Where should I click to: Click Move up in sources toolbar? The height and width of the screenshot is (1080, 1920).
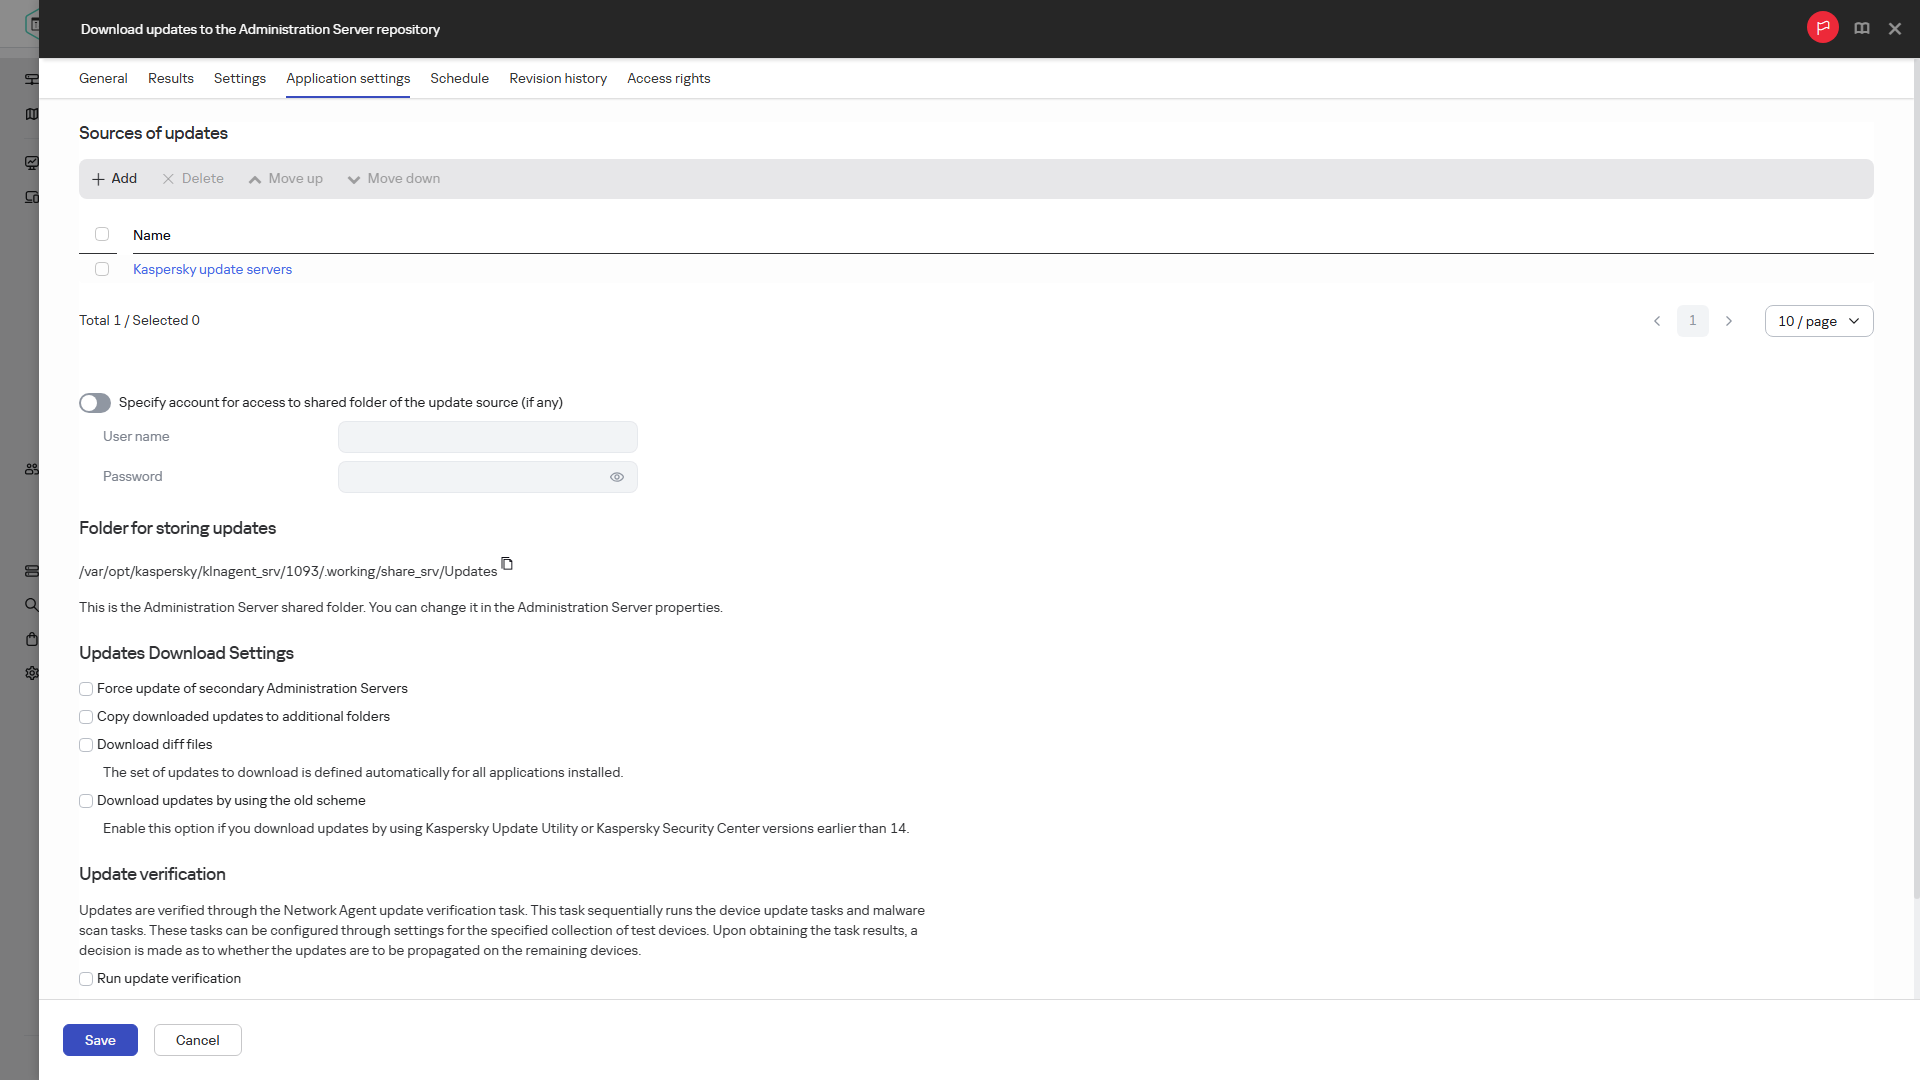coord(286,179)
